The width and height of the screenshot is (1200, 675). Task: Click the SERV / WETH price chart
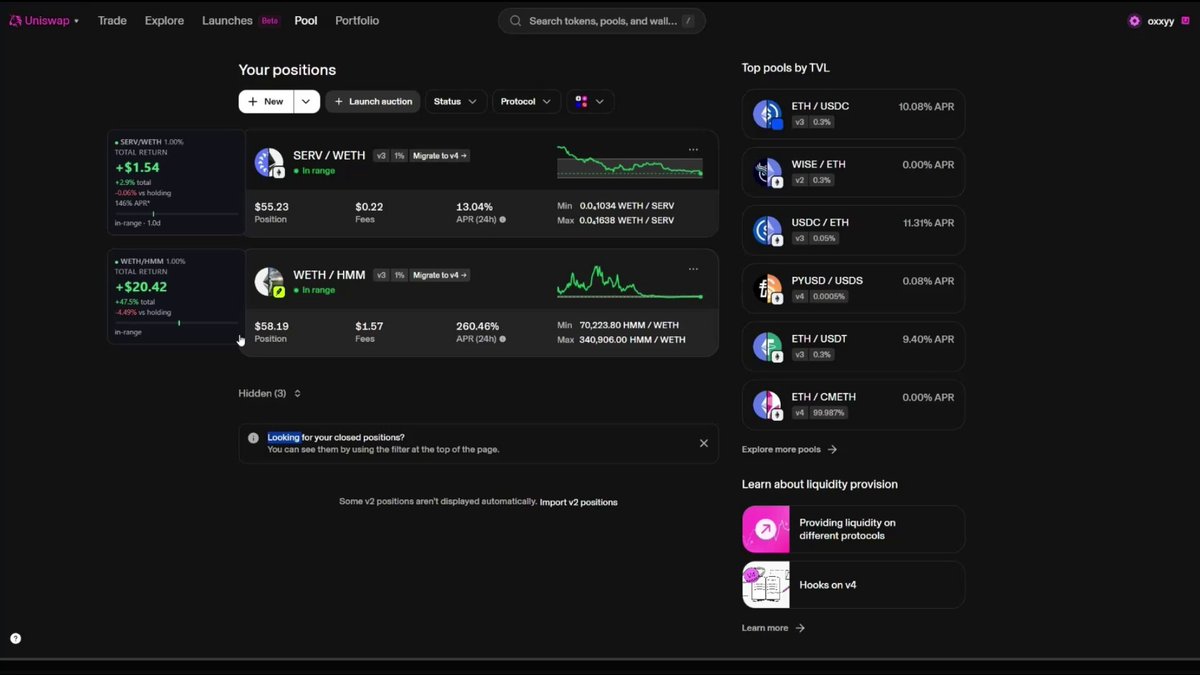click(630, 162)
